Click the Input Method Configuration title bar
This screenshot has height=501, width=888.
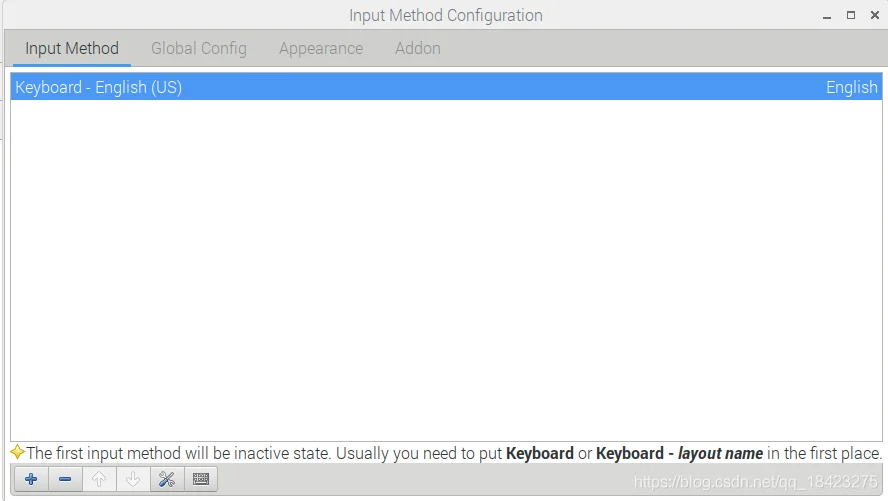point(446,15)
